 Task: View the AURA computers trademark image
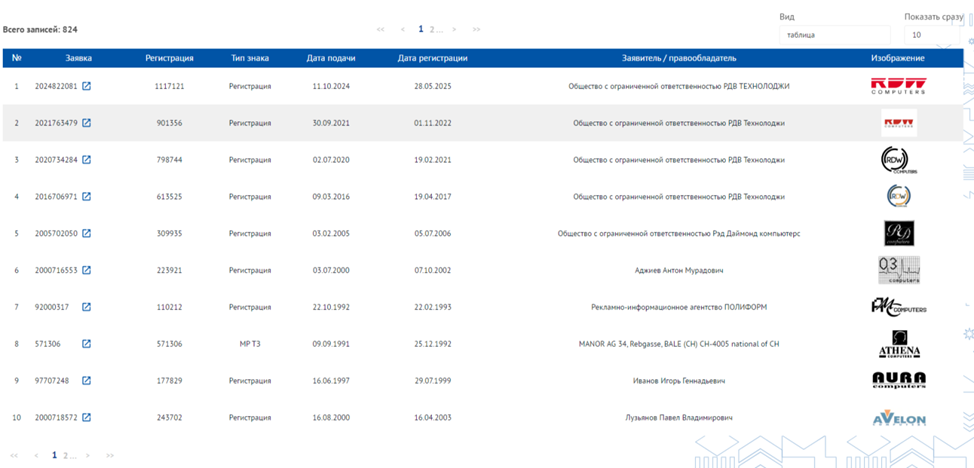tap(898, 380)
